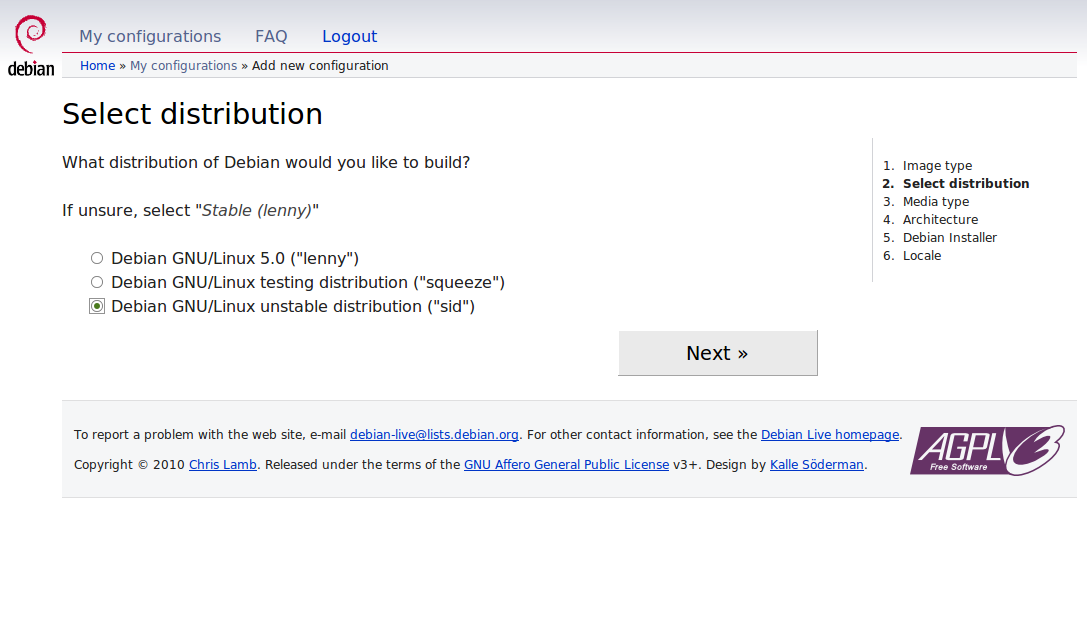
Task: Visit Chris Lamb link in footer
Action: (223, 465)
